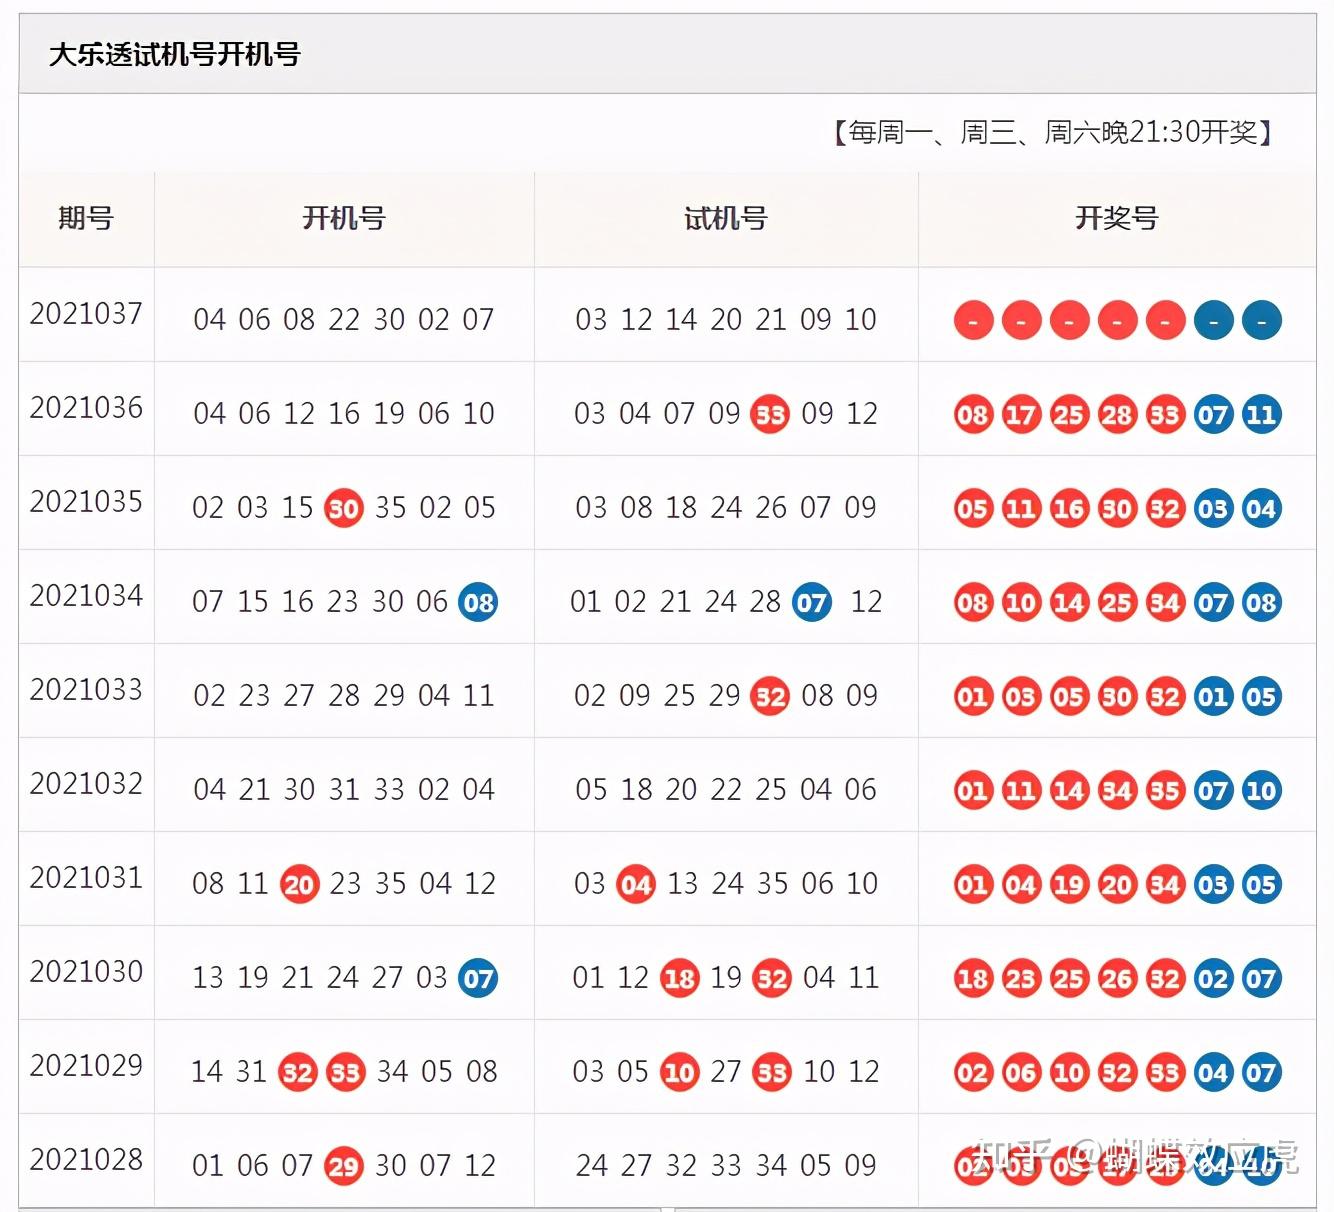Click 开机号 numbers 04 06 08 22 30 02 07

click(344, 320)
